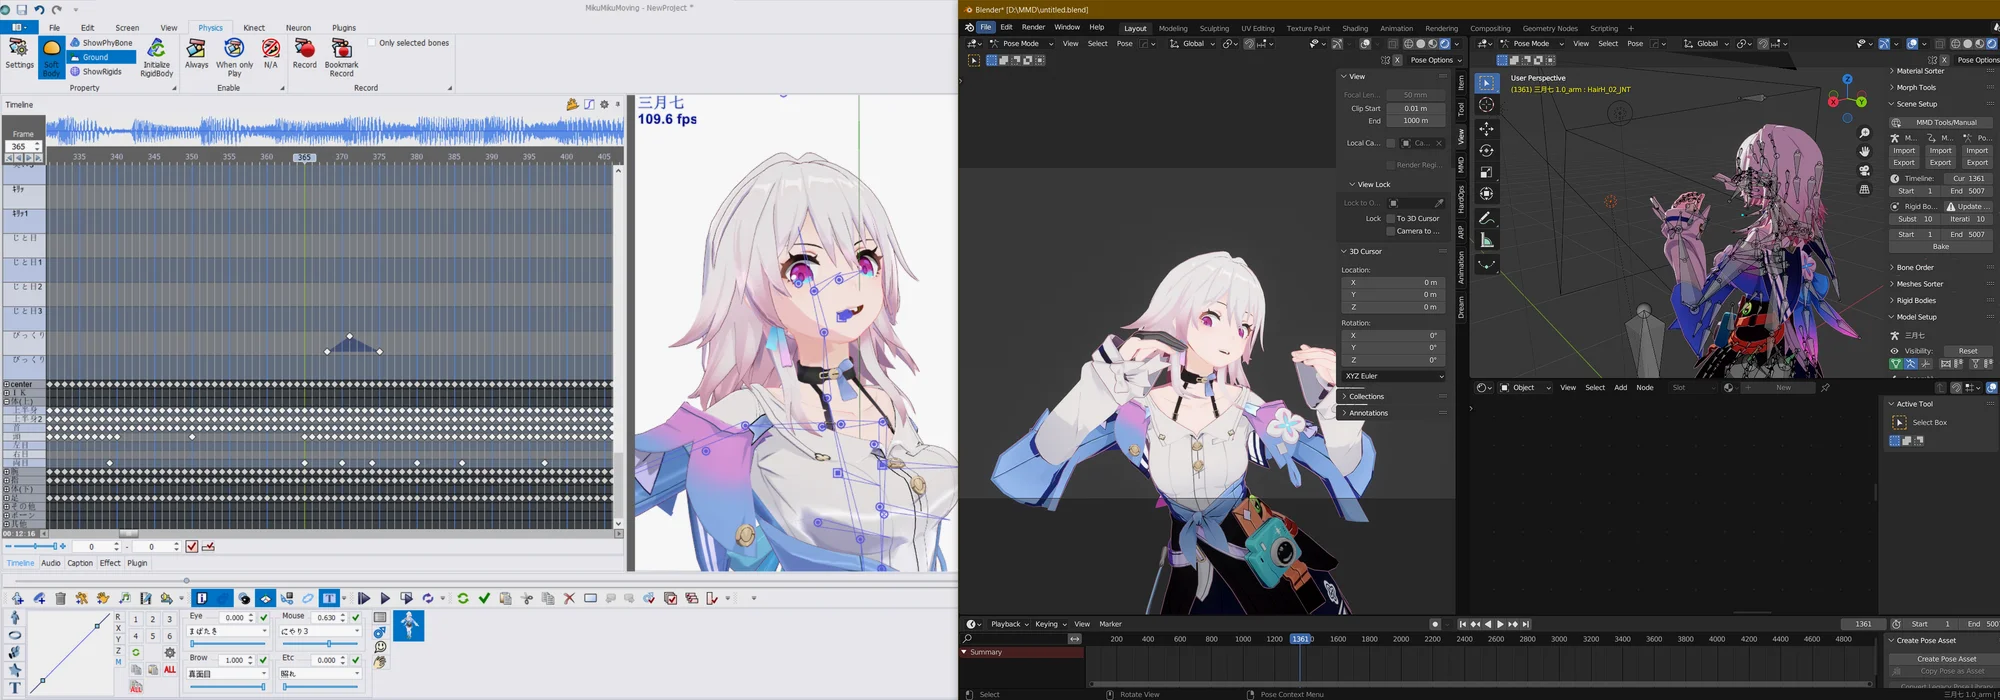Start physics Record

305,55
